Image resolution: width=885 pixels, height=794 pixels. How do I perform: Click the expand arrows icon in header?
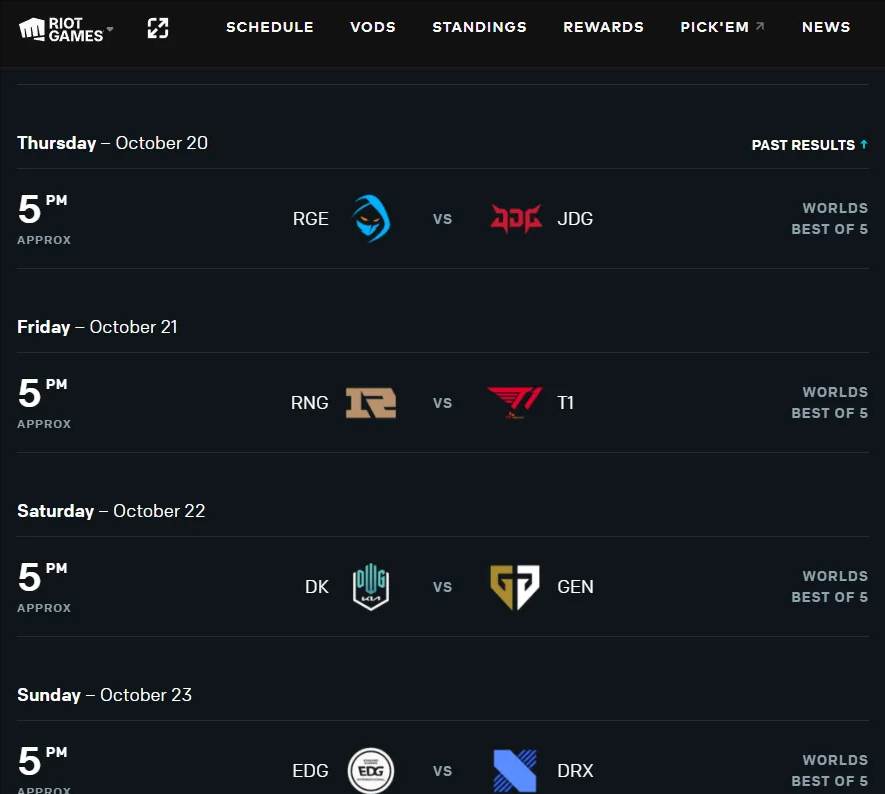point(158,28)
